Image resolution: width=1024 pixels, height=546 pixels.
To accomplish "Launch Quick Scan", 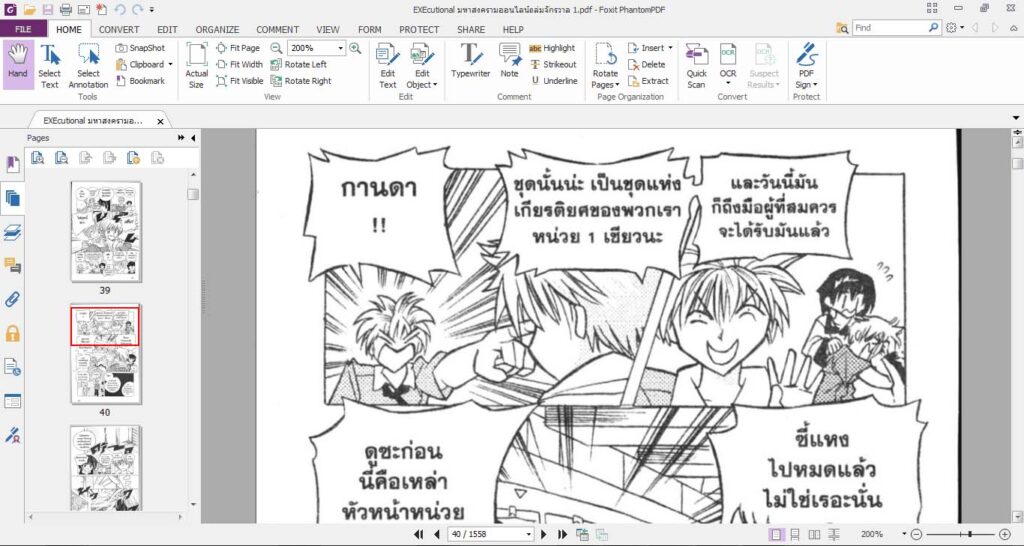I will point(697,66).
